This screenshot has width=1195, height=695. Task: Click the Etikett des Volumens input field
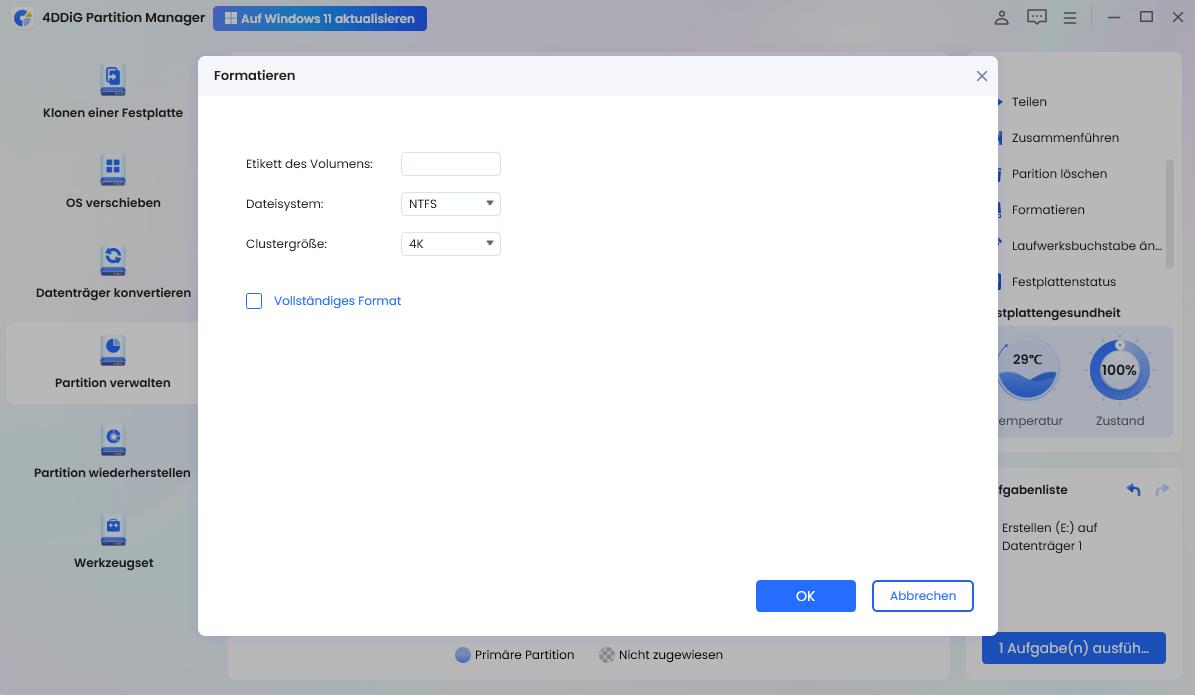pos(450,163)
